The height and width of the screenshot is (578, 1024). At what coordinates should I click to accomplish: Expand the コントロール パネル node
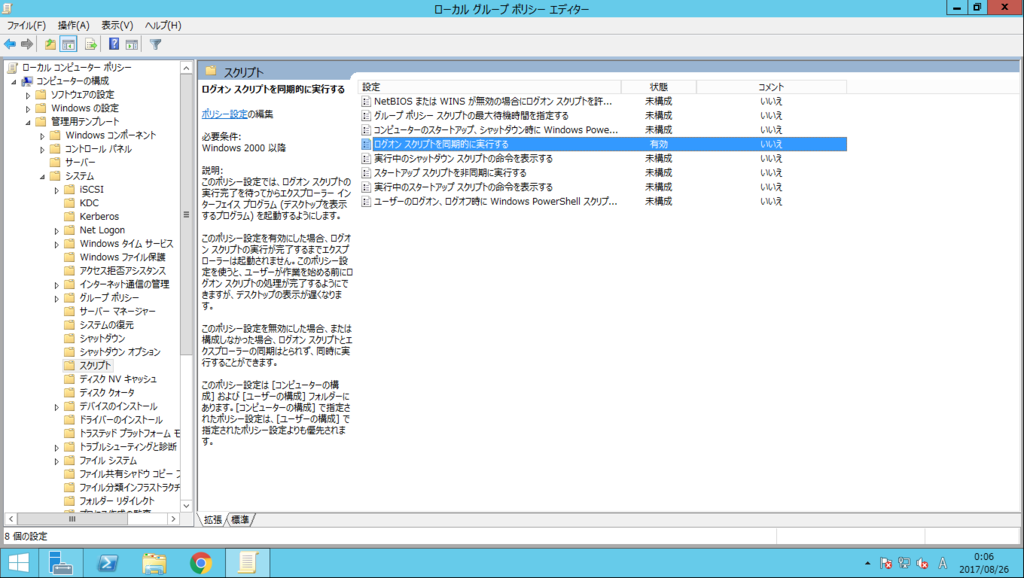42,150
